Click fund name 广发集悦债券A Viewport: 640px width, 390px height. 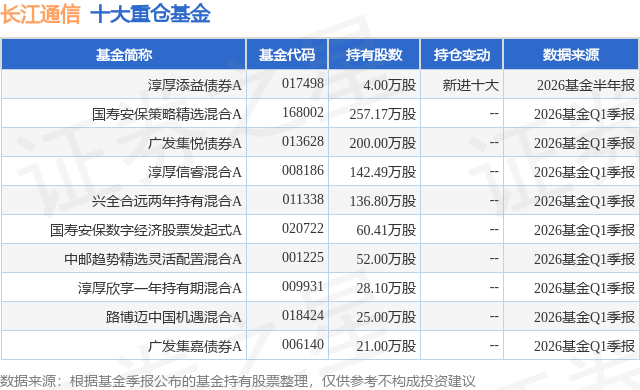click(195, 143)
